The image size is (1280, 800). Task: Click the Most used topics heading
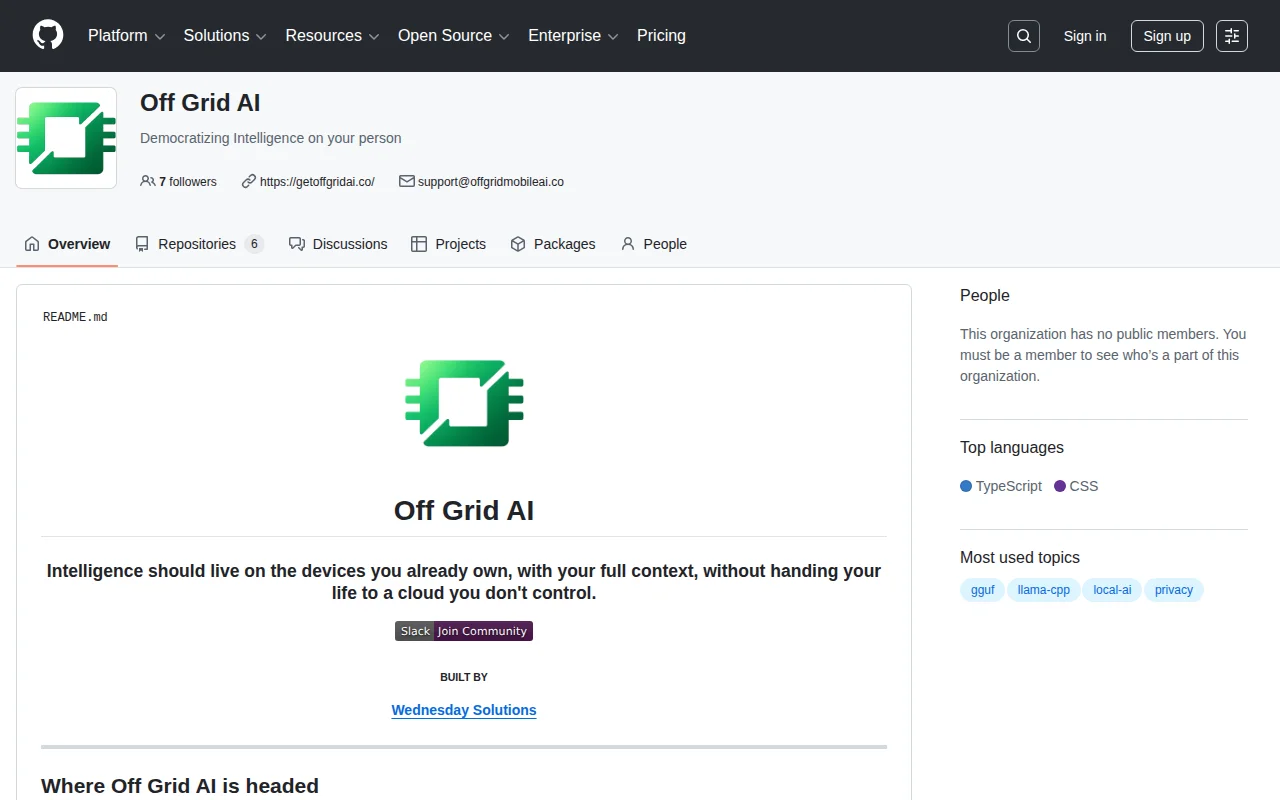1020,558
